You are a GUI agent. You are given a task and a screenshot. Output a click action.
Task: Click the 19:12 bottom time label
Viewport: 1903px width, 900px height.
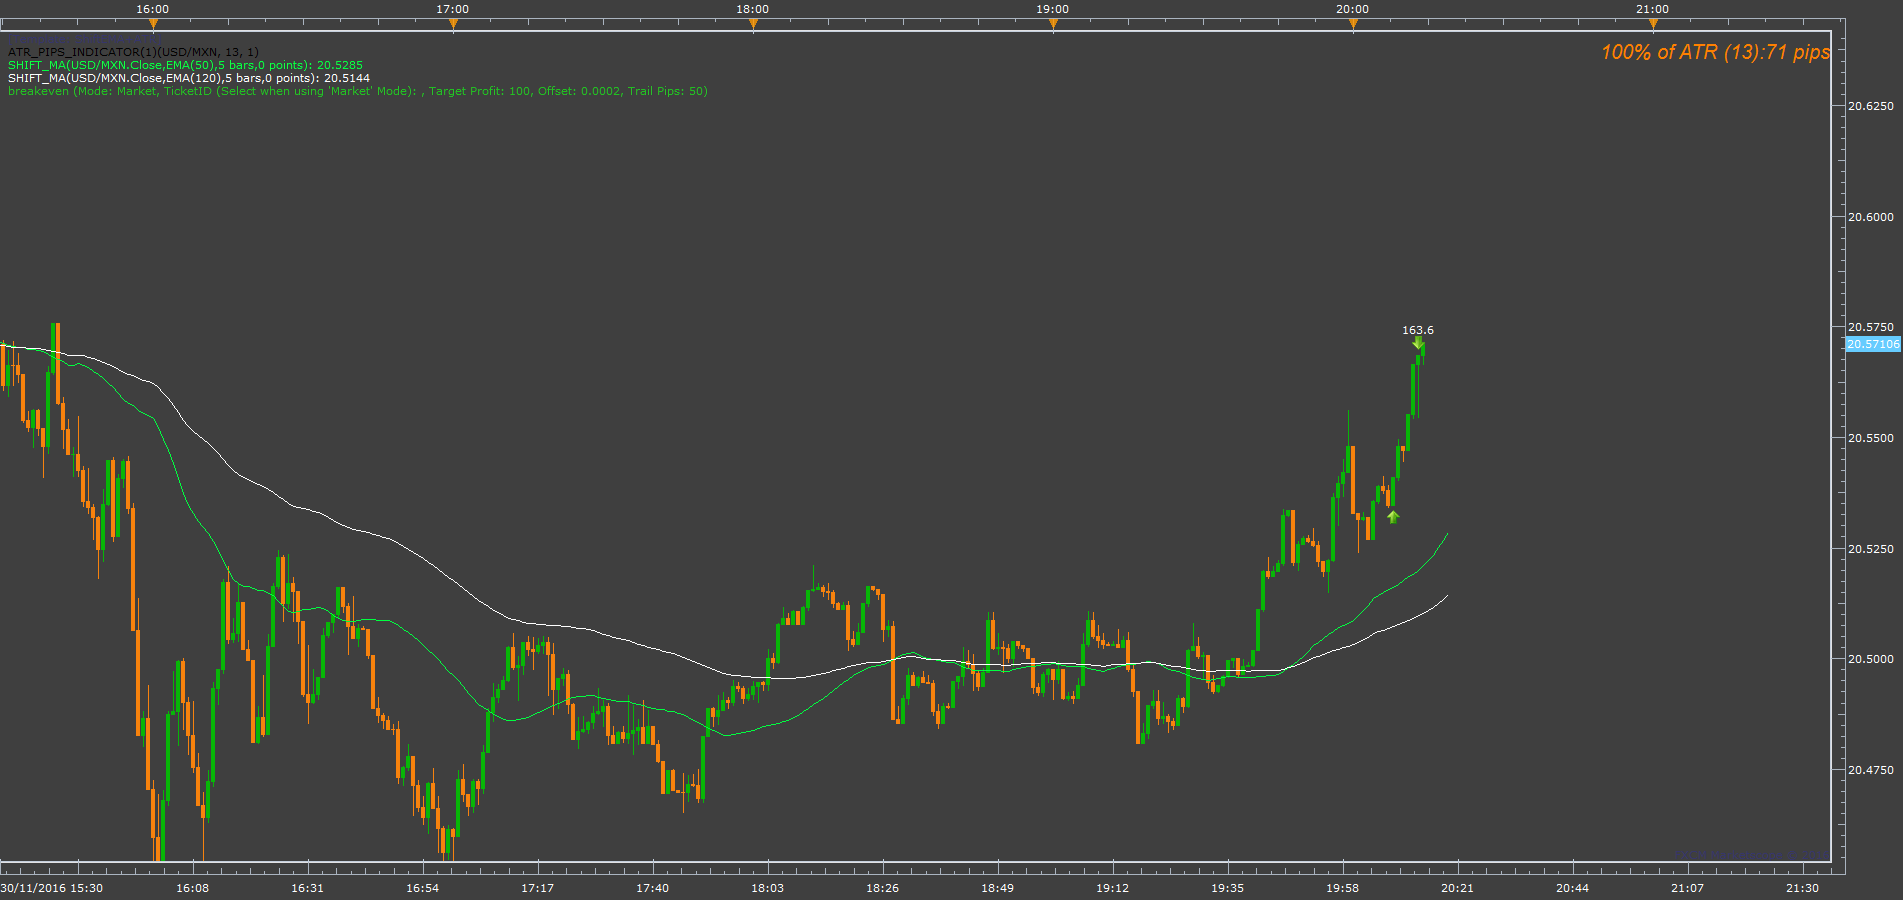click(x=1113, y=888)
